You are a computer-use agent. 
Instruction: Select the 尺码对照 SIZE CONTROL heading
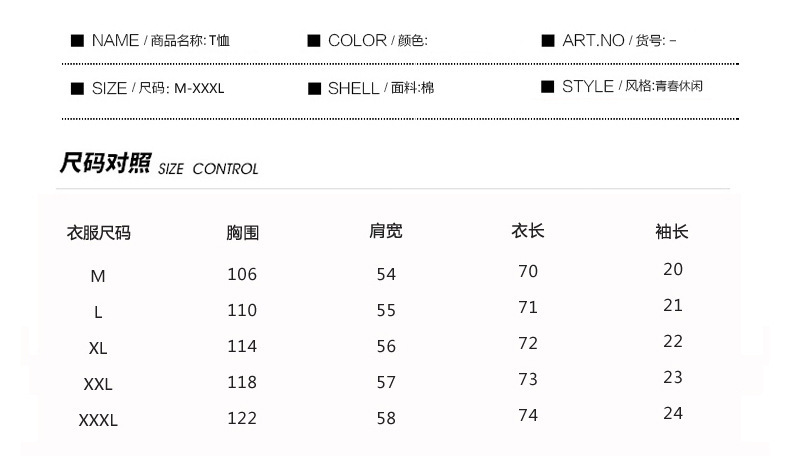159,165
